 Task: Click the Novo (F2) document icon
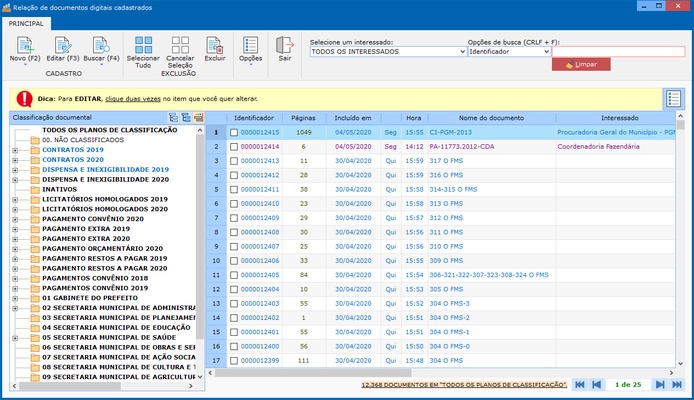[25, 45]
